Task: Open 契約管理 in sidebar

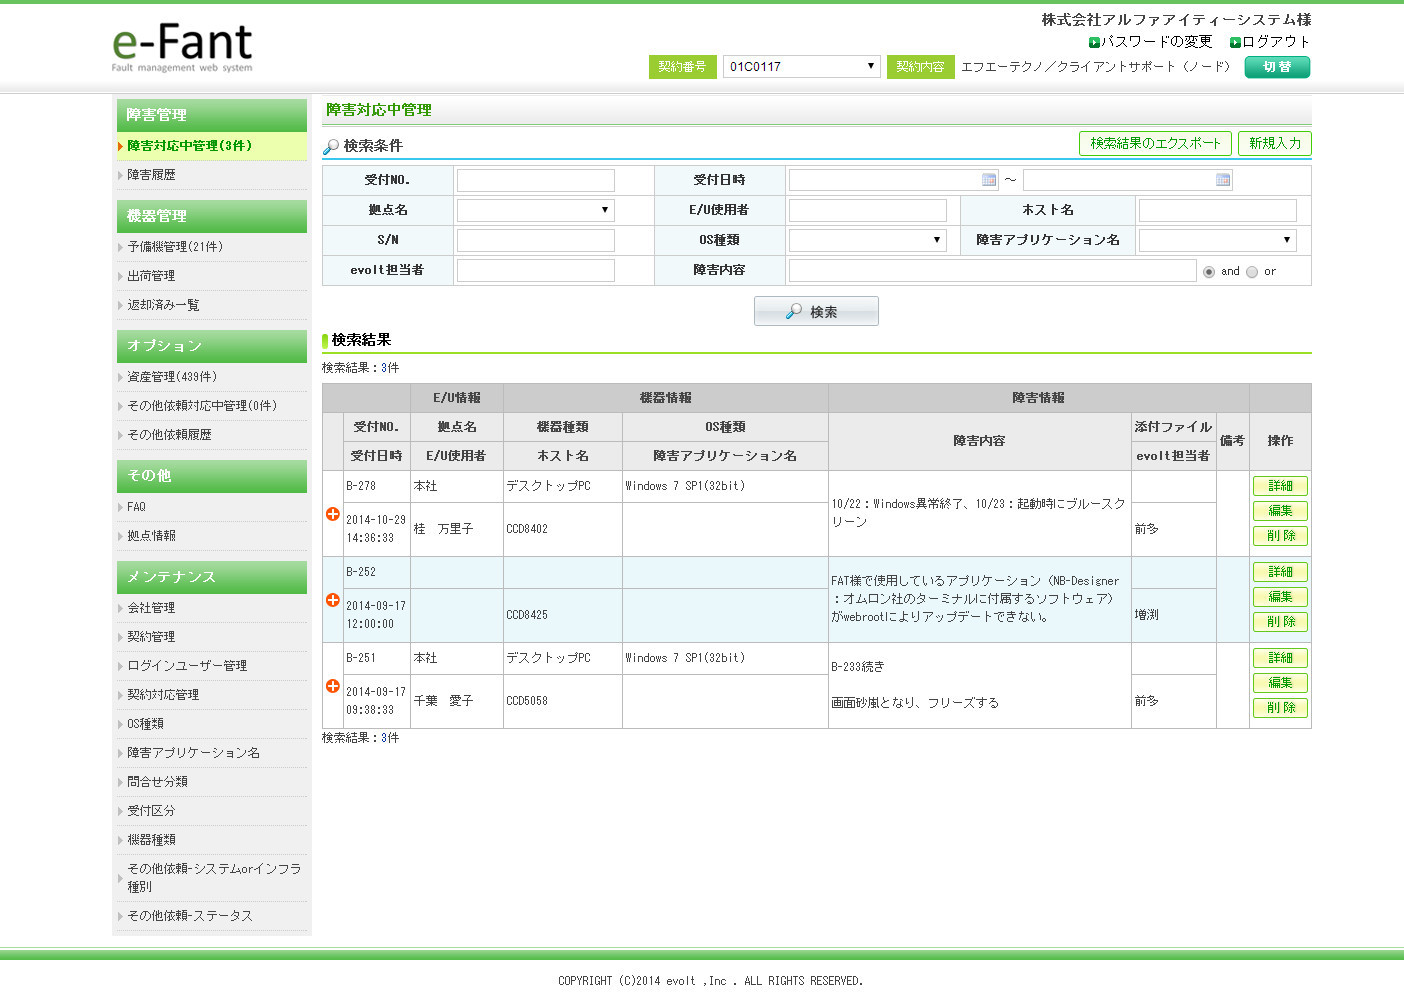Action: 151,637
